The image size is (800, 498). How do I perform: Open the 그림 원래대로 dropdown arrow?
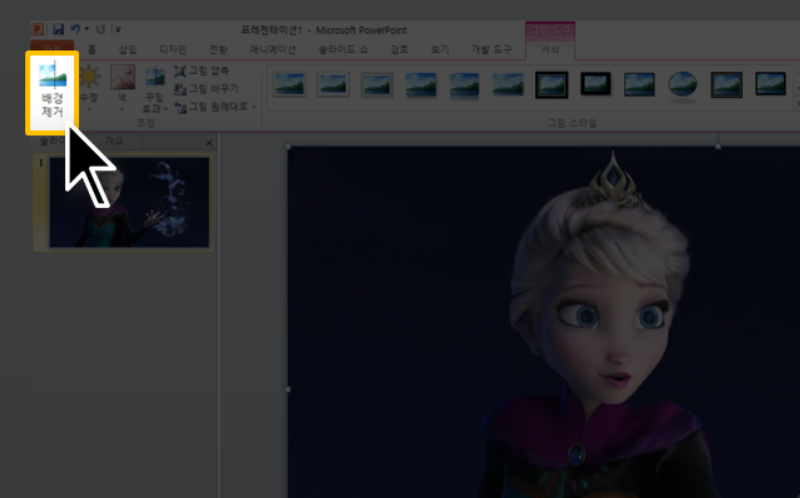pos(254,107)
